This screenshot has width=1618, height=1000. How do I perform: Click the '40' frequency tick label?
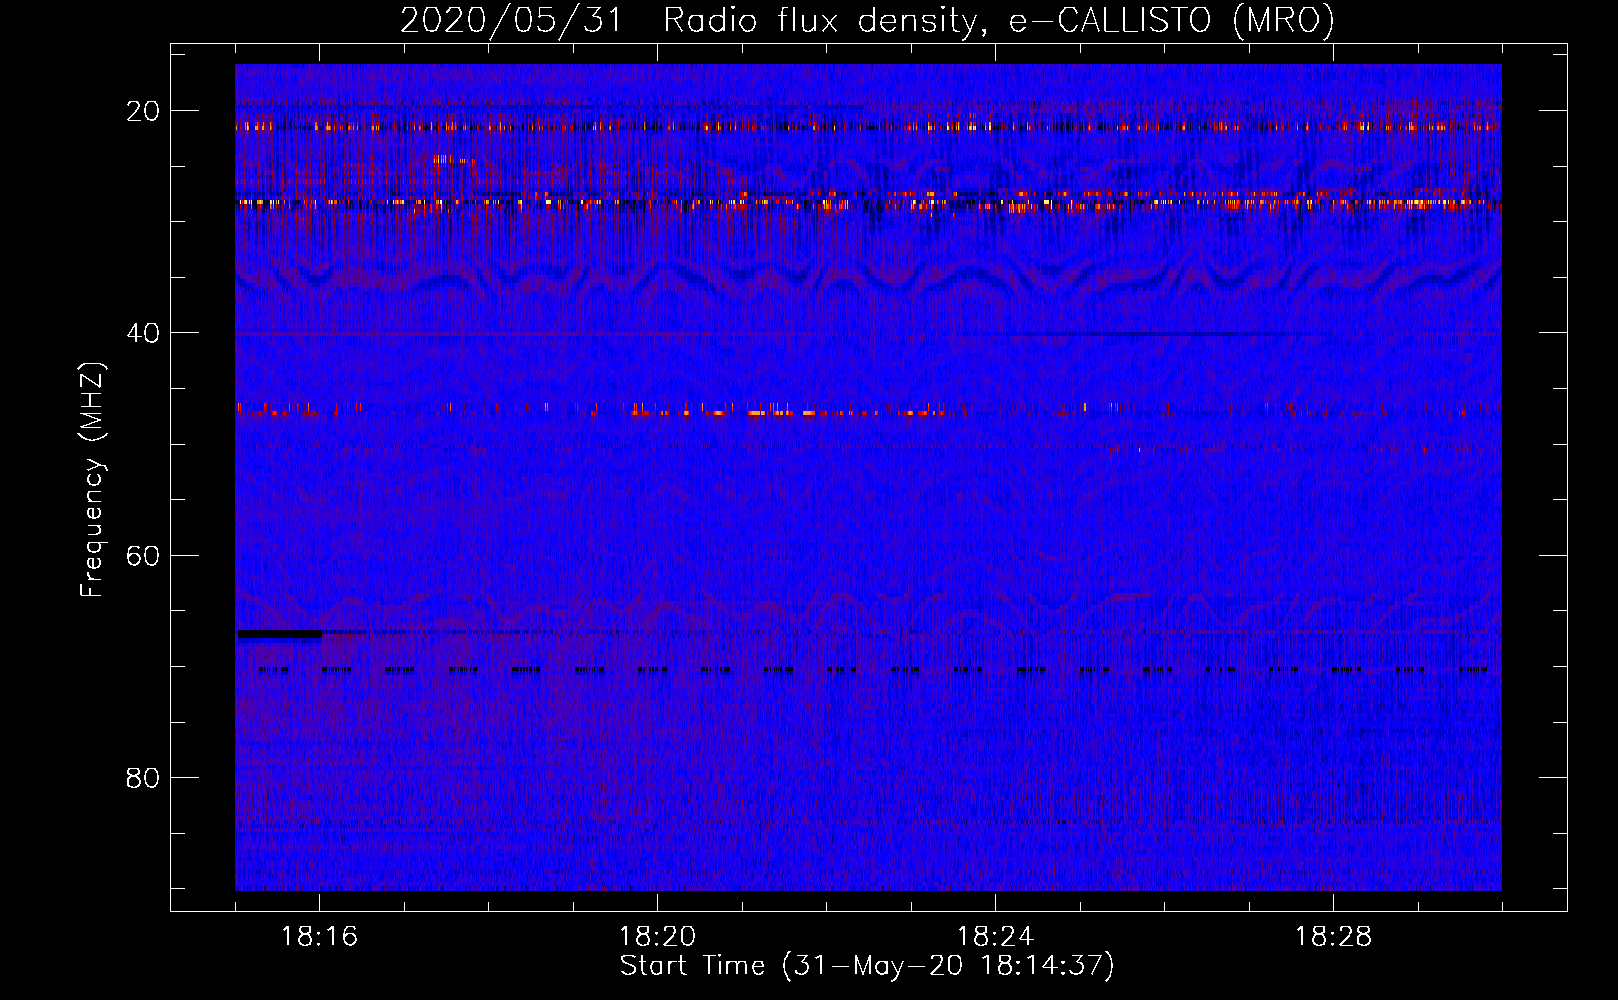point(143,333)
